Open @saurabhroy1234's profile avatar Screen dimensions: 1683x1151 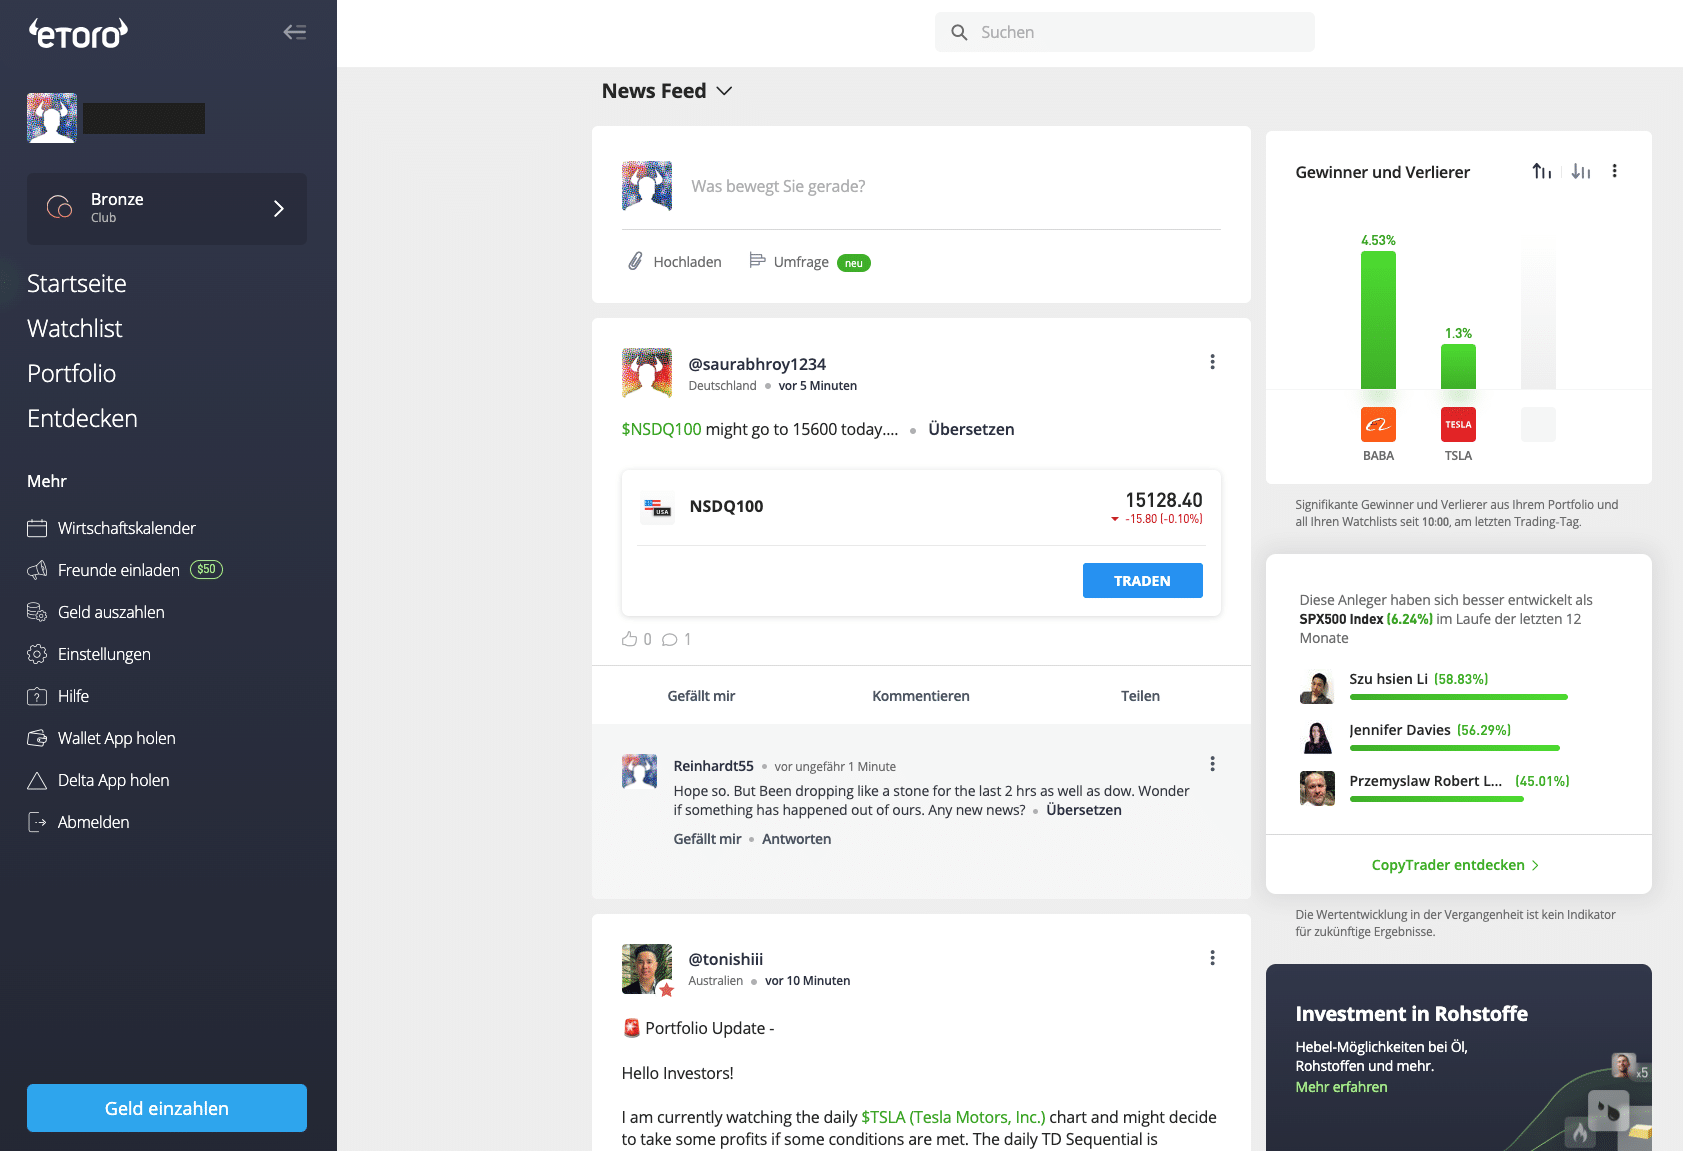click(647, 373)
